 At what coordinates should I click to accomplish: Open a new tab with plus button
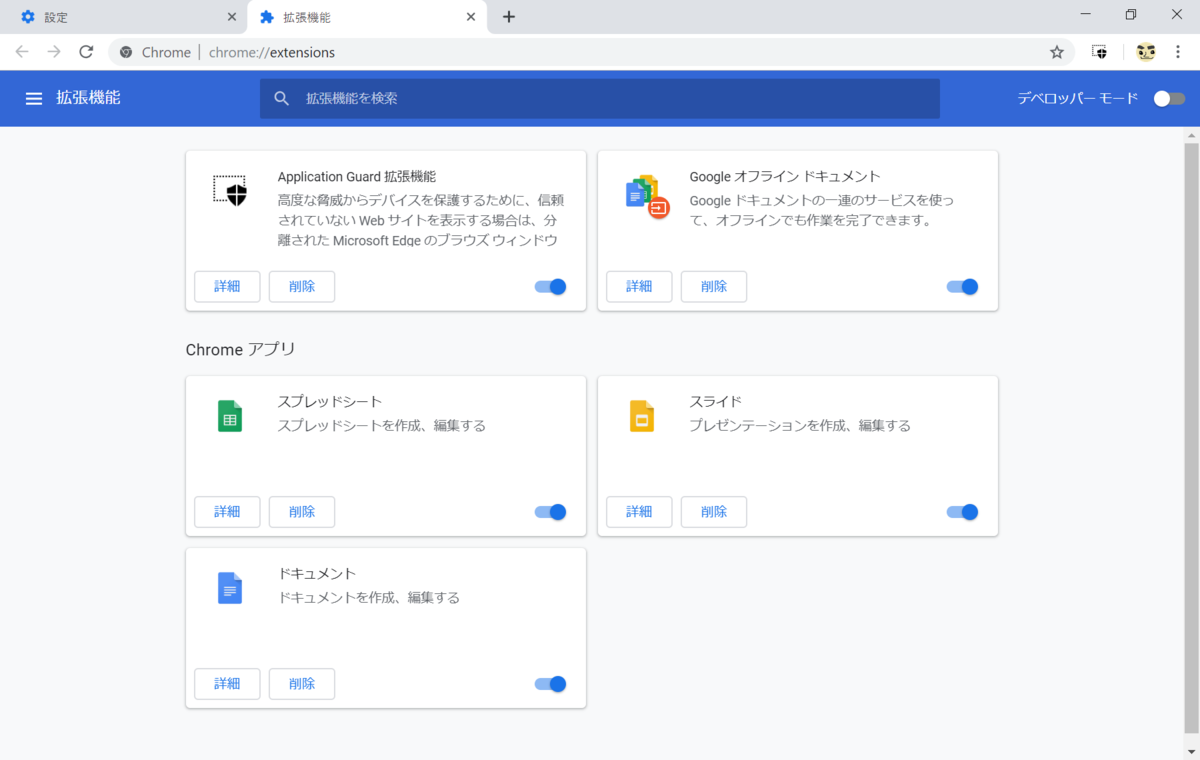(x=509, y=17)
